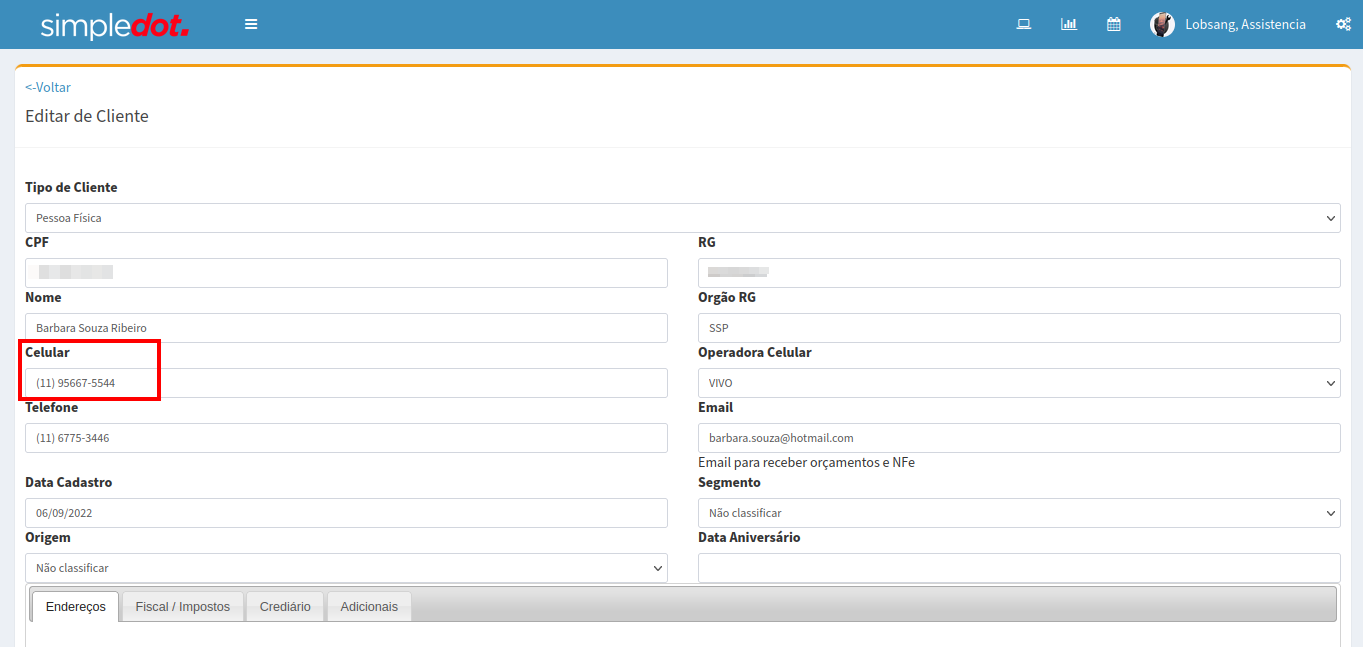1363x647 pixels.
Task: Switch to the Fiscal / Impostos tab
Action: (183, 607)
